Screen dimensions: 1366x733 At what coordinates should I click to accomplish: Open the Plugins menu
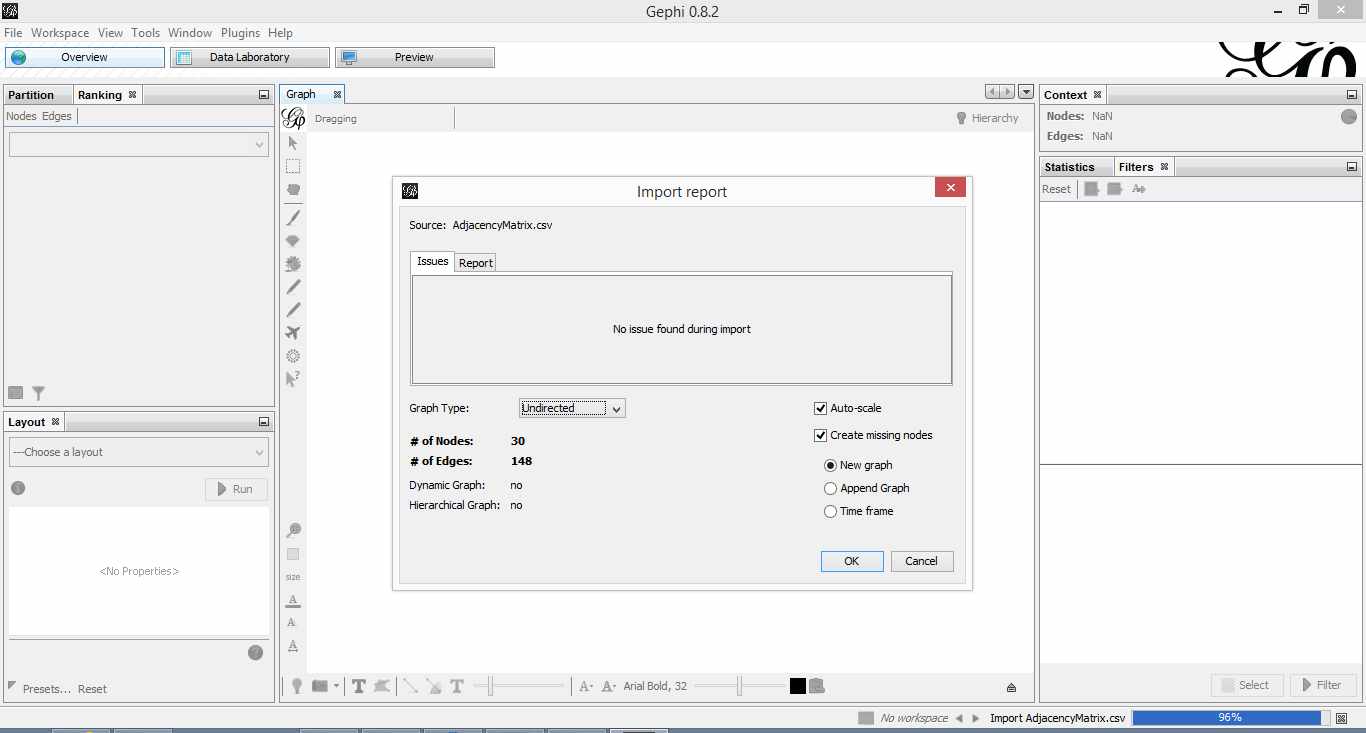coord(240,33)
